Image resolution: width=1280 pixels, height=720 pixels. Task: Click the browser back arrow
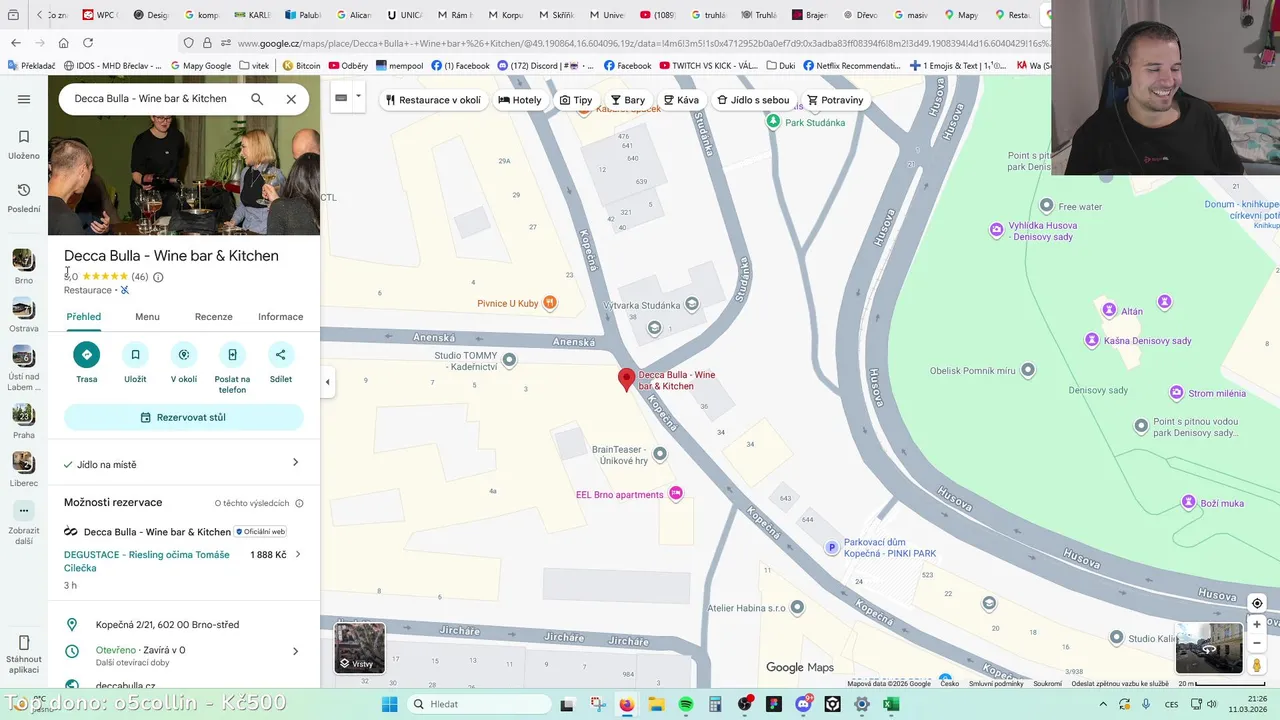tap(15, 43)
